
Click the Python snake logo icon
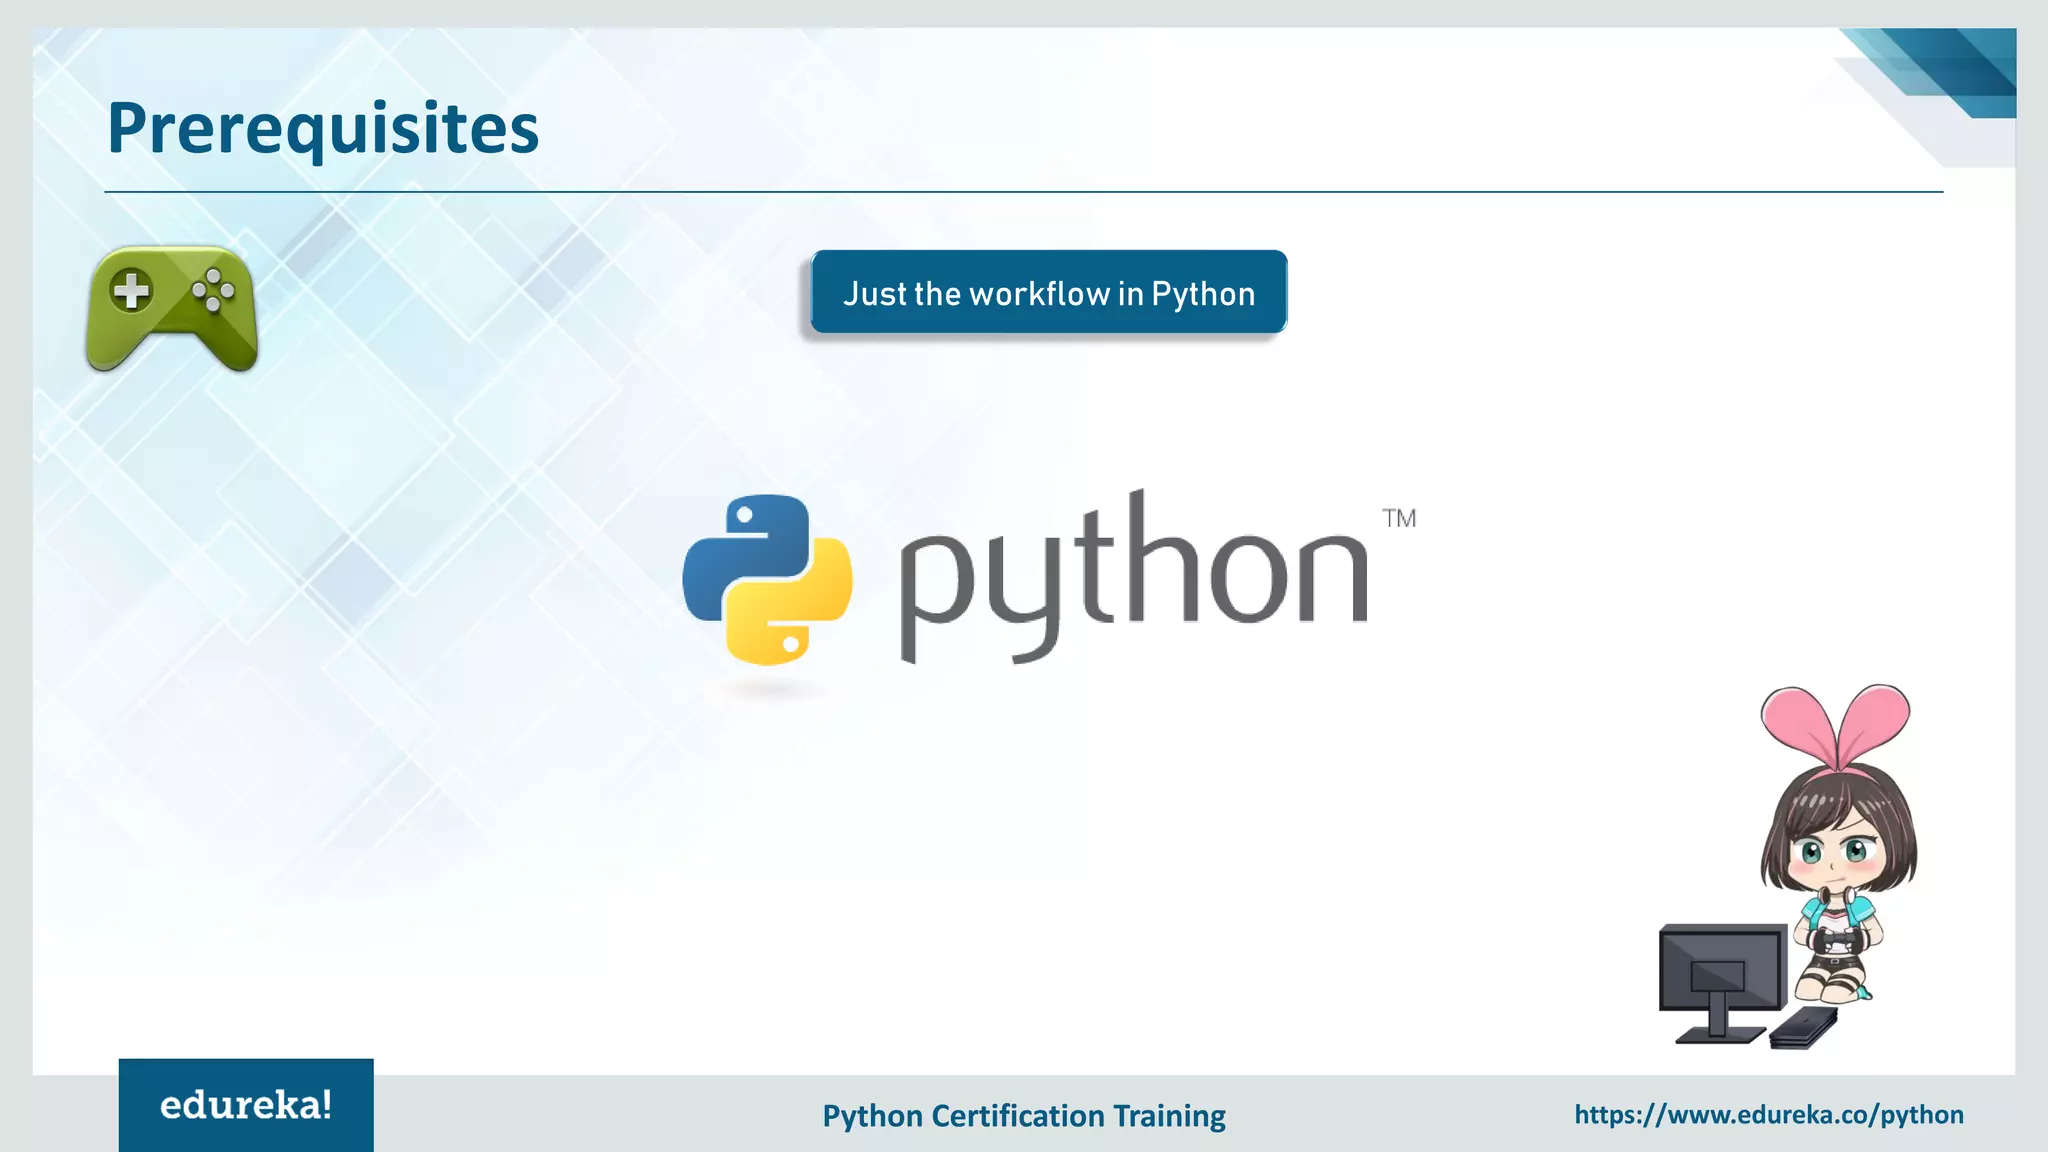767,580
